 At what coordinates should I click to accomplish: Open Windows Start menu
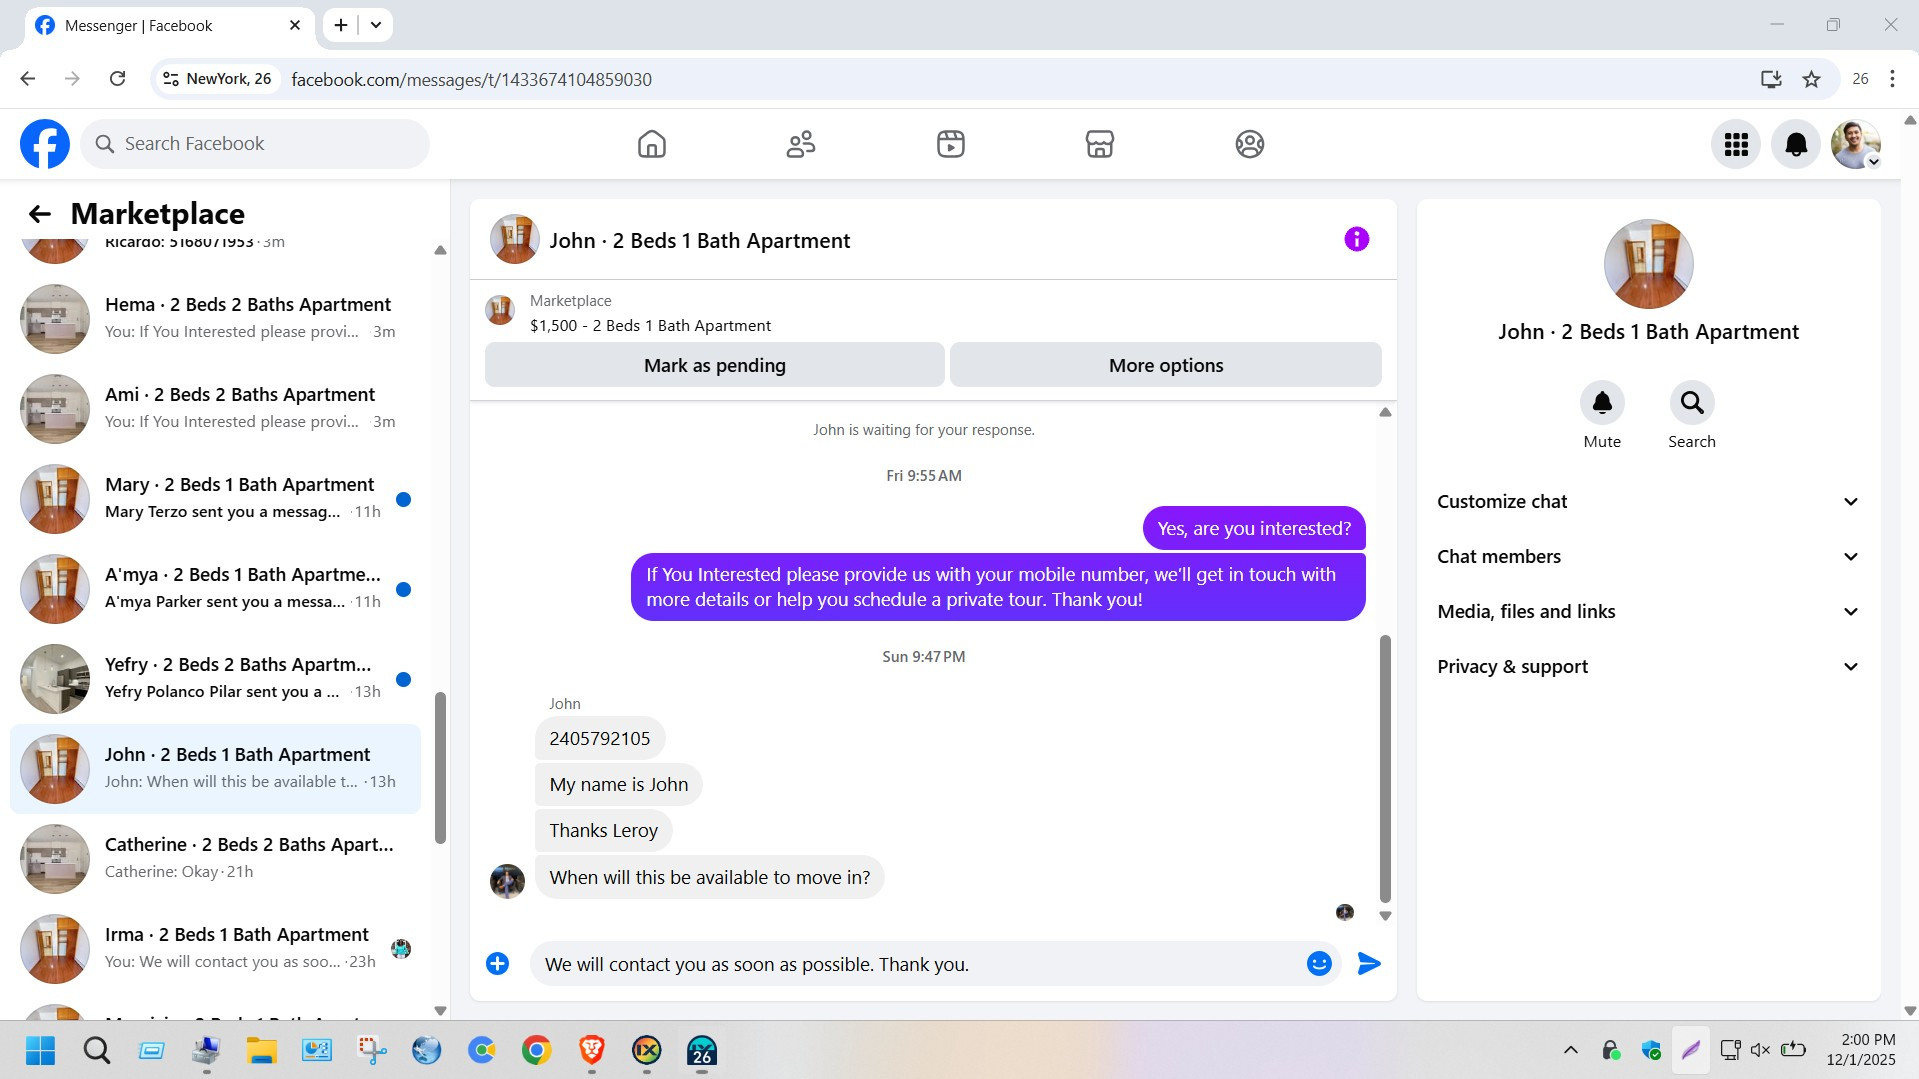click(x=40, y=1051)
